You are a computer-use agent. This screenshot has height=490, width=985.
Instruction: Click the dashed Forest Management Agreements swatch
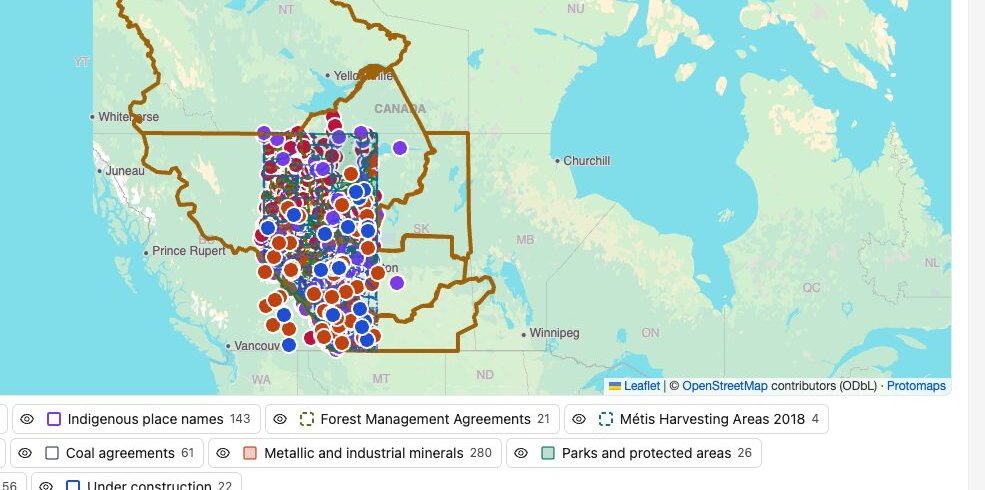[x=307, y=419]
